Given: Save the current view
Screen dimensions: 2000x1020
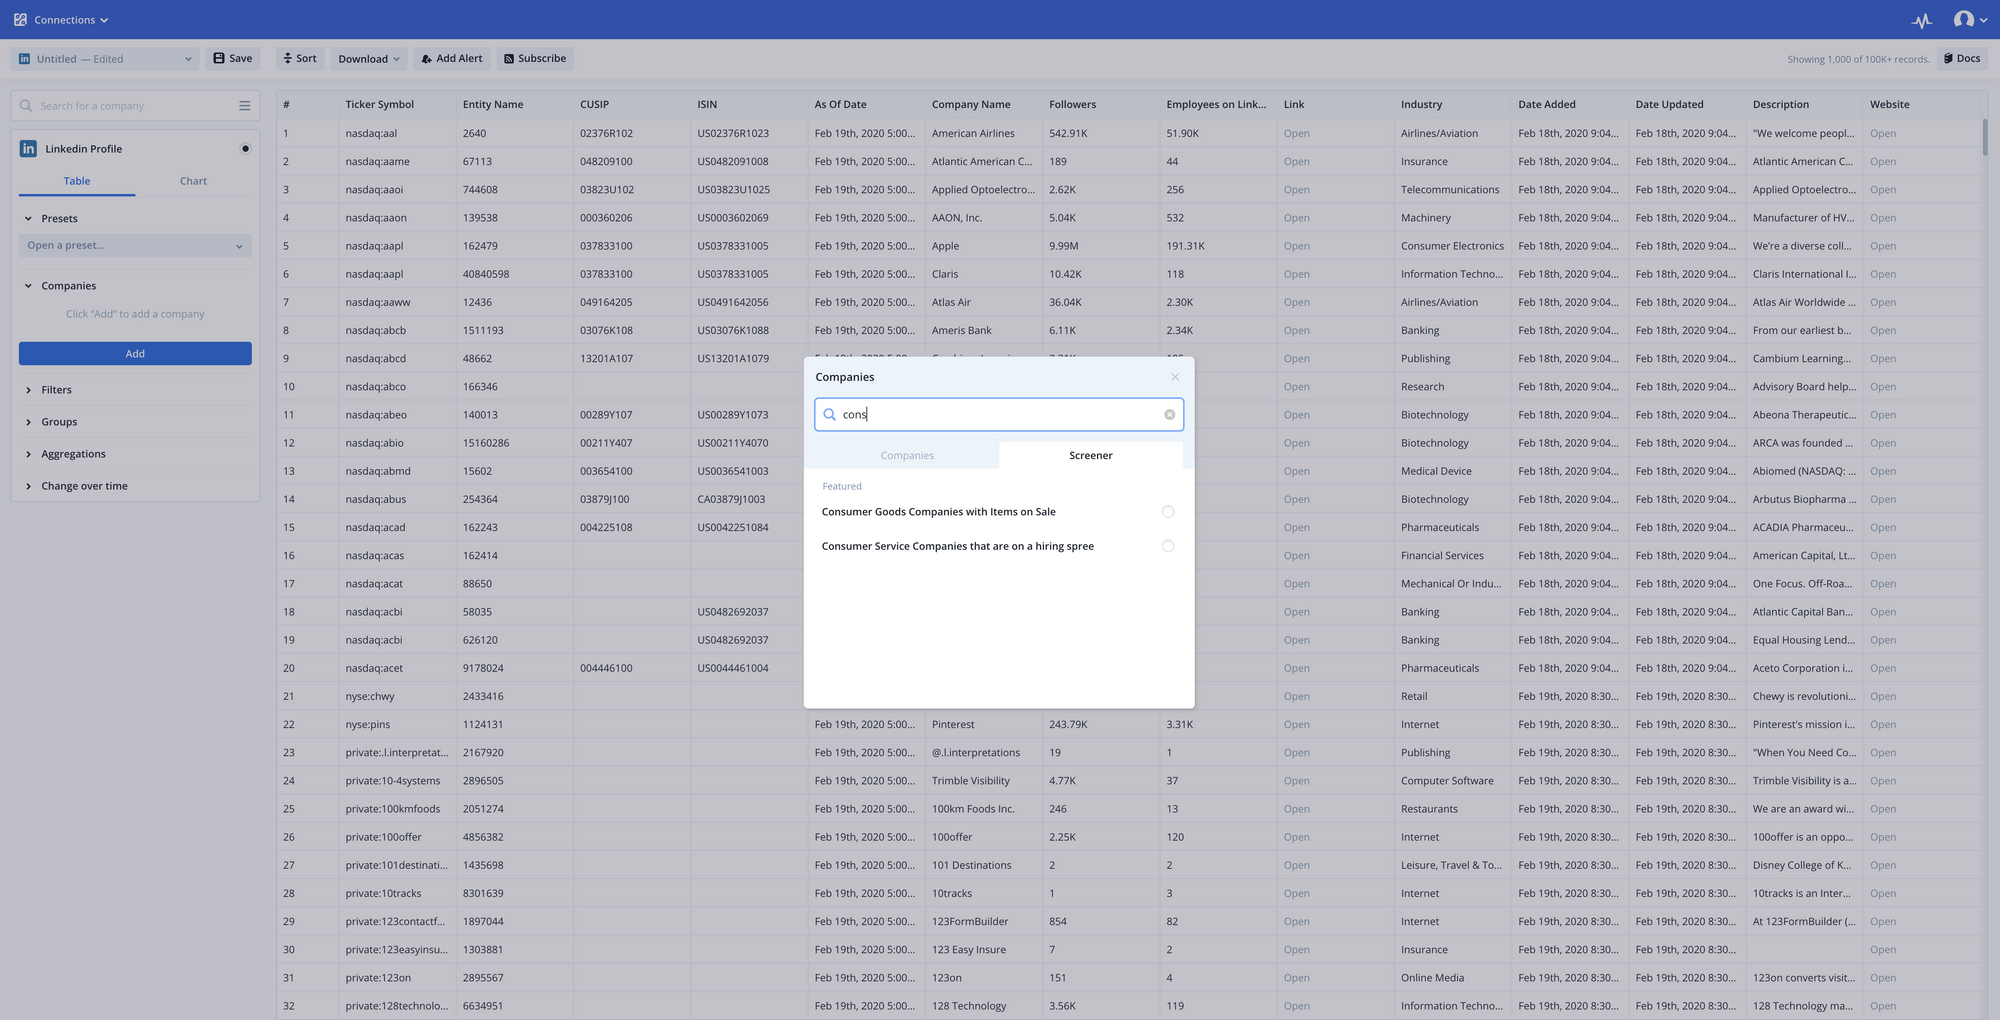Looking at the screenshot, I should click(233, 59).
